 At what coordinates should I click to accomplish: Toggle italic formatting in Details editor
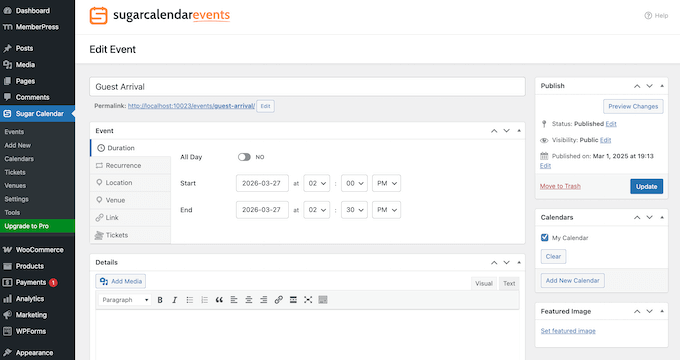tap(175, 300)
